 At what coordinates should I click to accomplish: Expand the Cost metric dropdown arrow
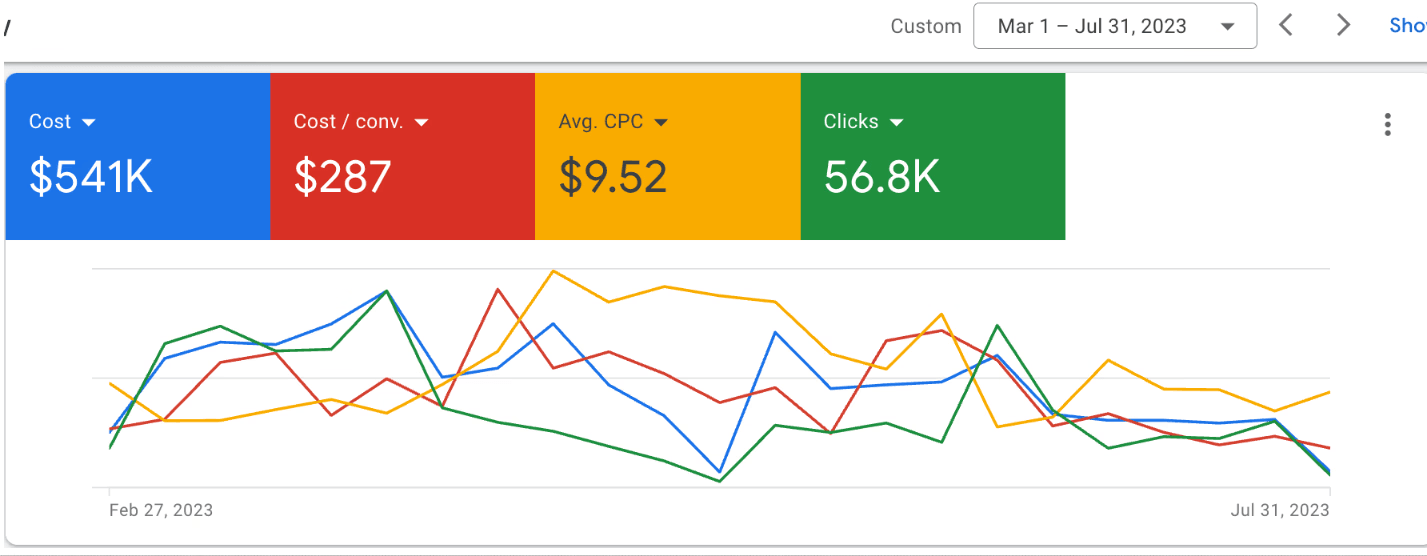(89, 122)
